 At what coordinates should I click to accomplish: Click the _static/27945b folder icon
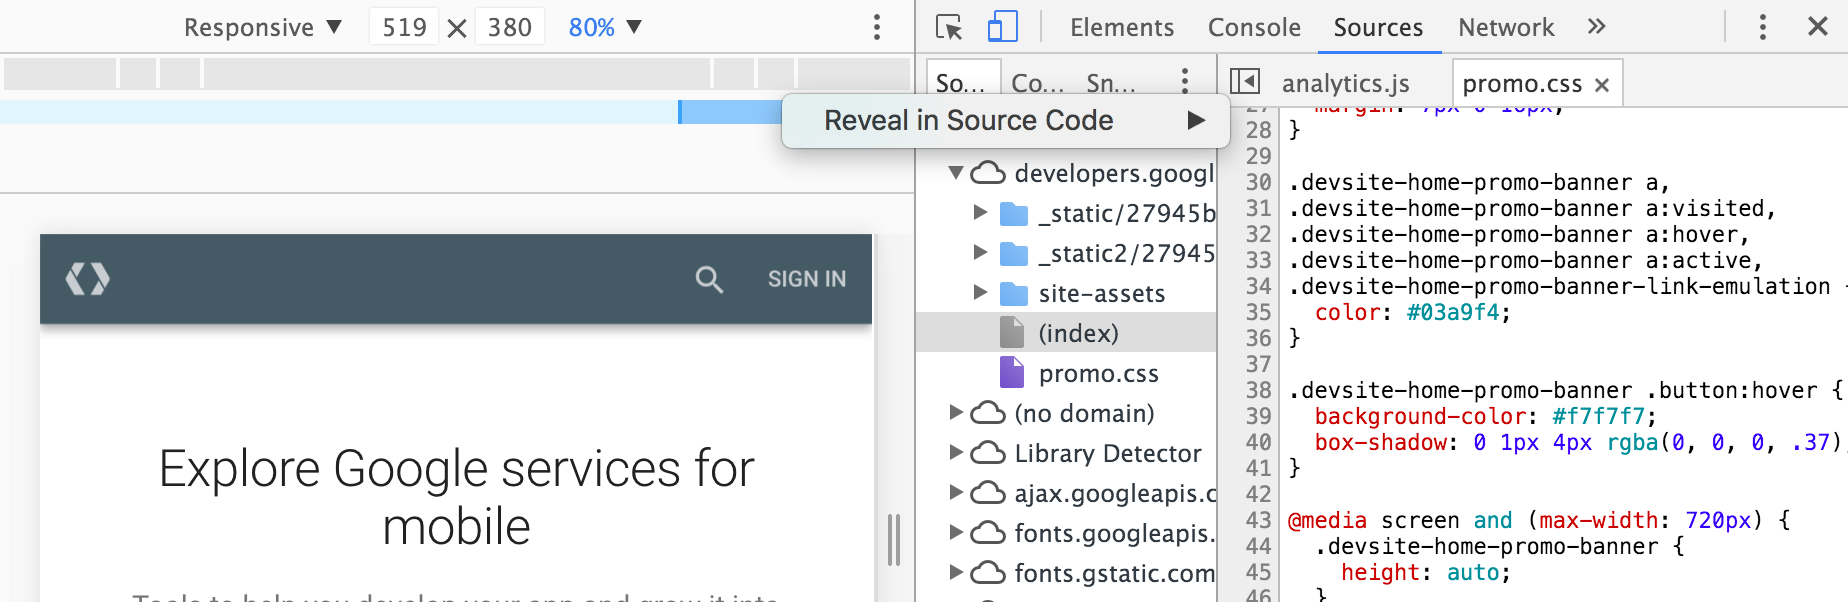[1014, 214]
